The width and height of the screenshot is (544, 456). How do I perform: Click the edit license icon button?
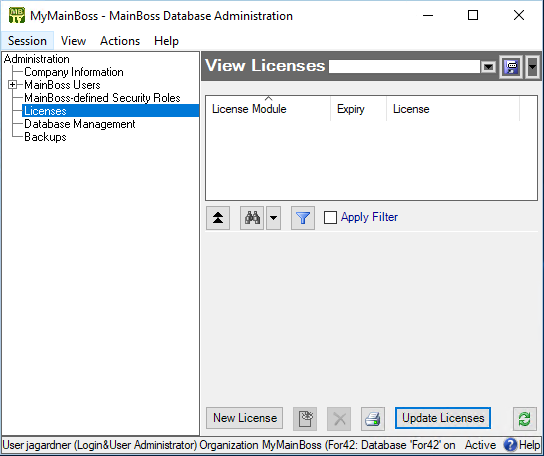(x=305, y=419)
